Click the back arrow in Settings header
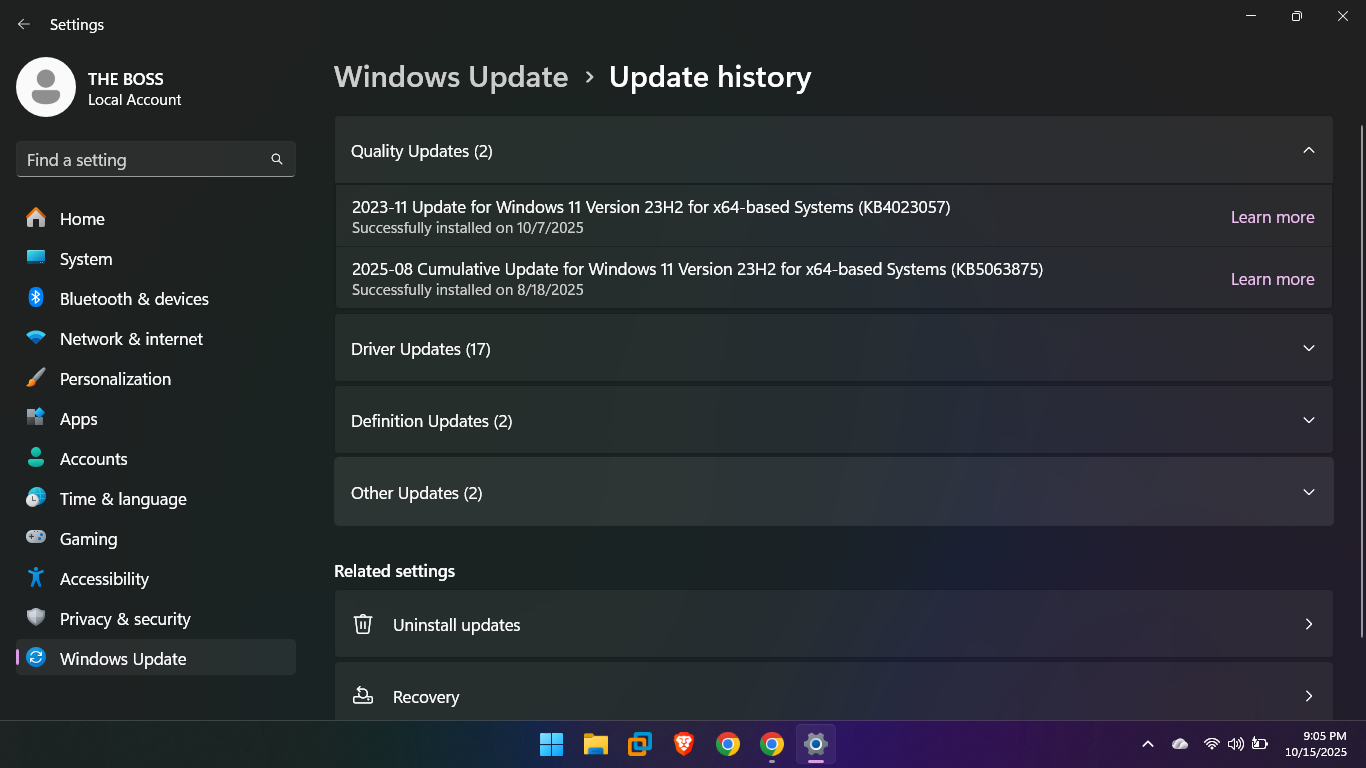Screen dimensions: 1366x768 24,24
